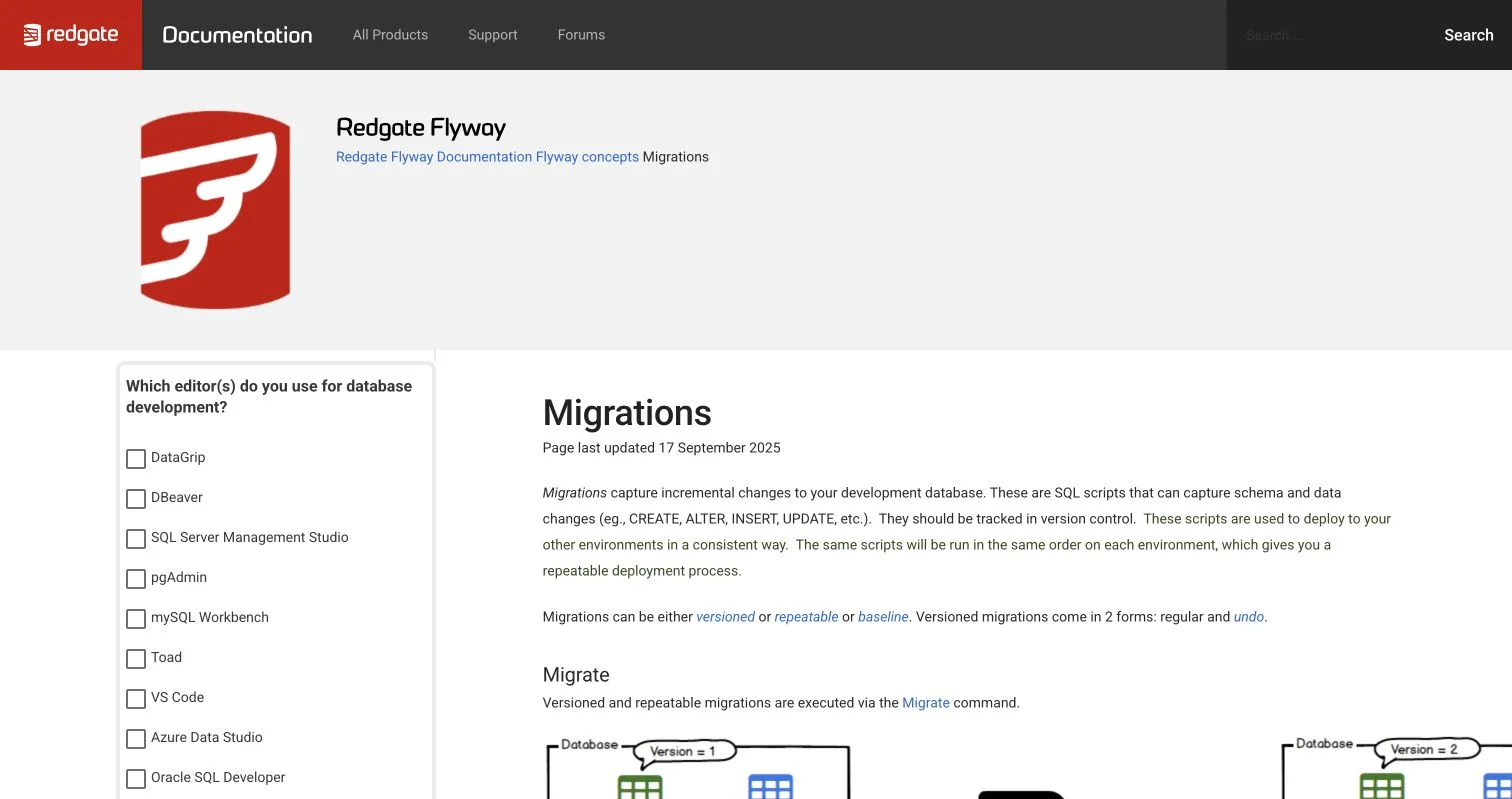Go to the Support menu item

[x=493, y=35]
